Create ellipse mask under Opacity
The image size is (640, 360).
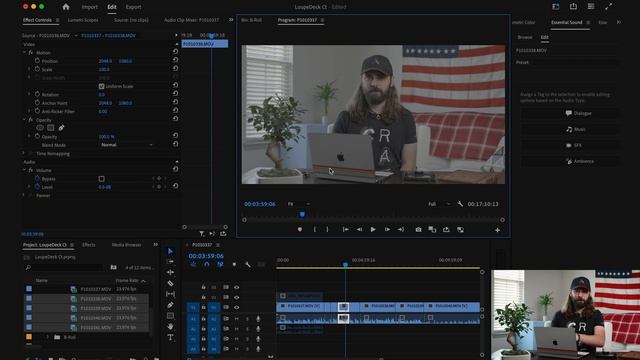coord(40,128)
